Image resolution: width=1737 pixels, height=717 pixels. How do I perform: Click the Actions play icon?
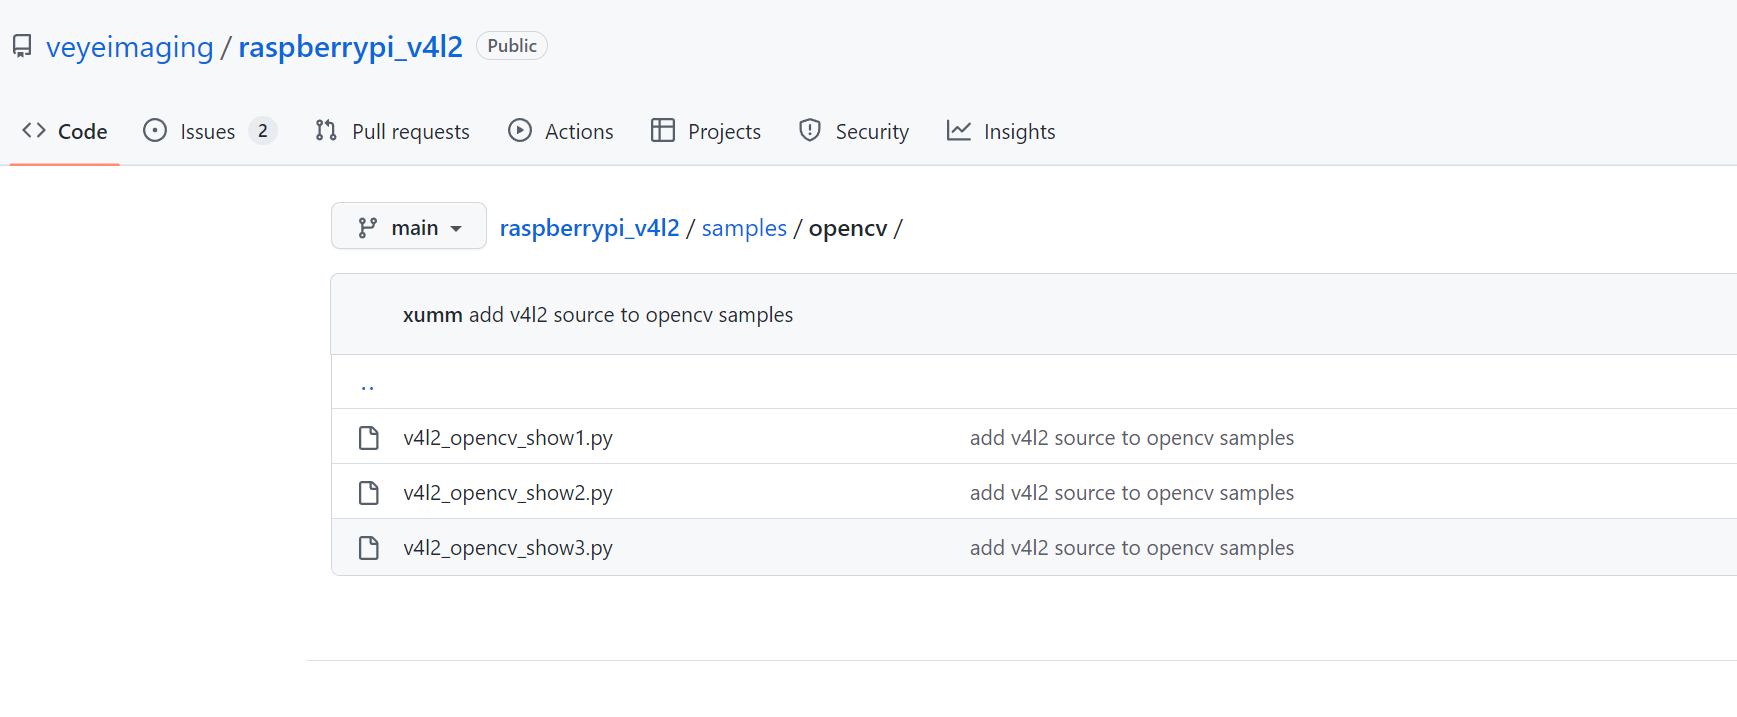pos(520,131)
